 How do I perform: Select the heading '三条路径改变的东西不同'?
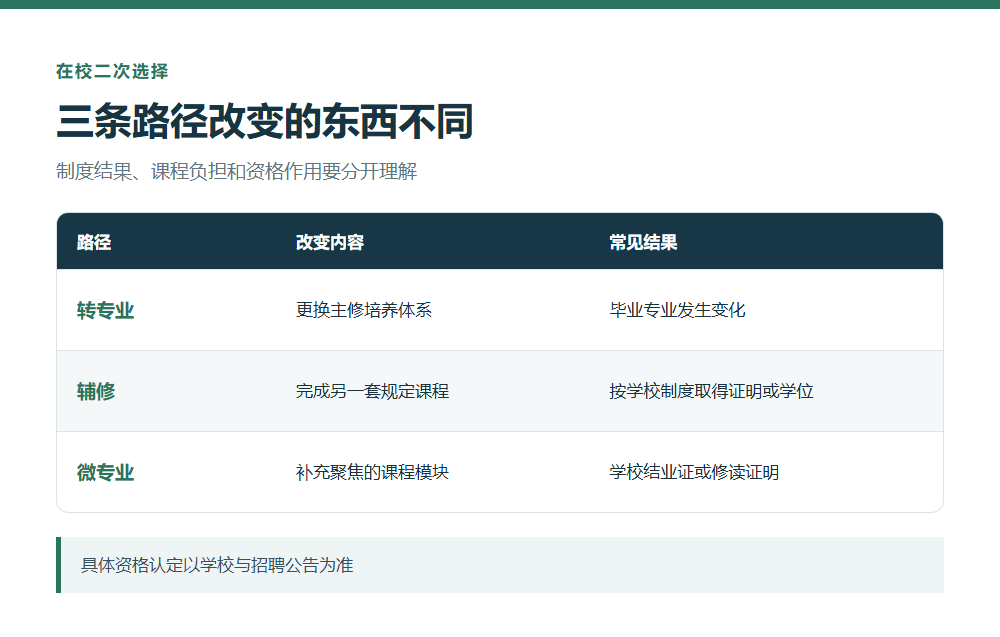click(265, 121)
